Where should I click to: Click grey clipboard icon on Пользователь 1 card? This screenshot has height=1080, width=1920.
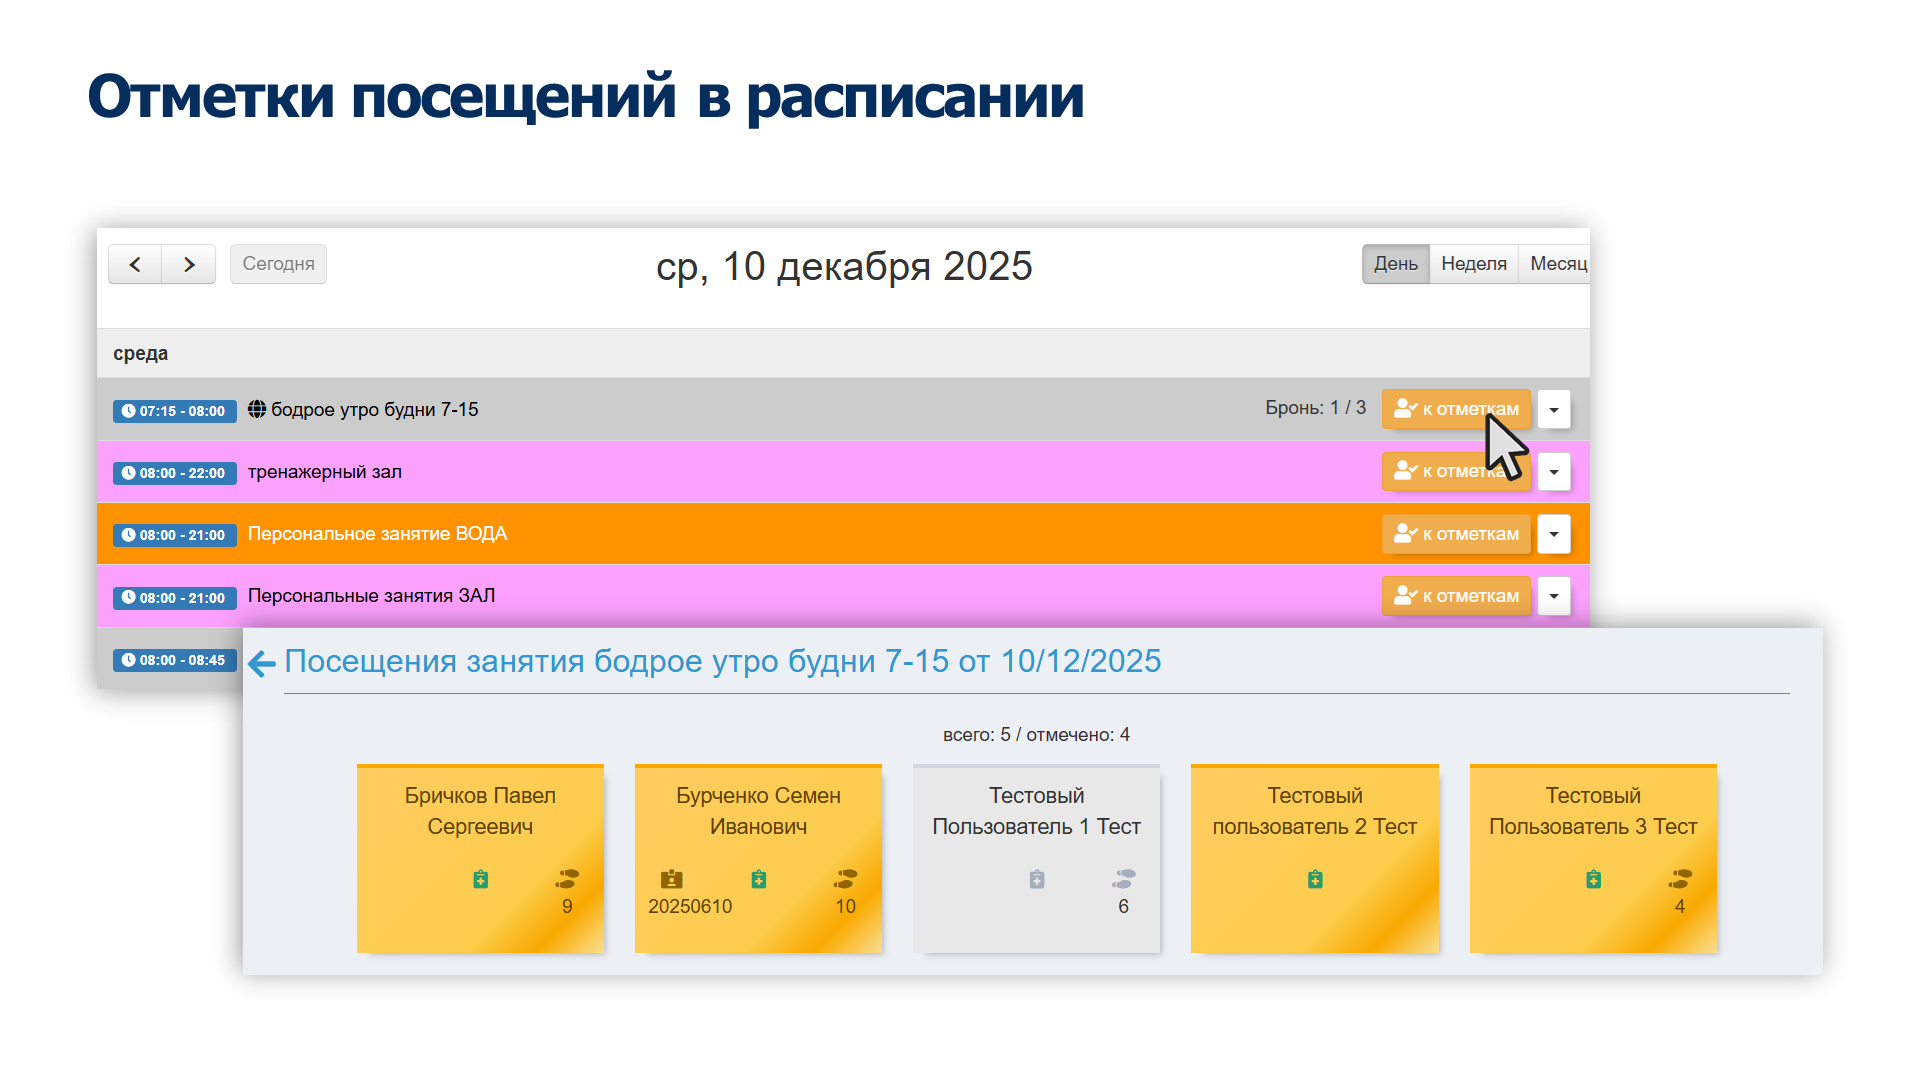(1037, 879)
